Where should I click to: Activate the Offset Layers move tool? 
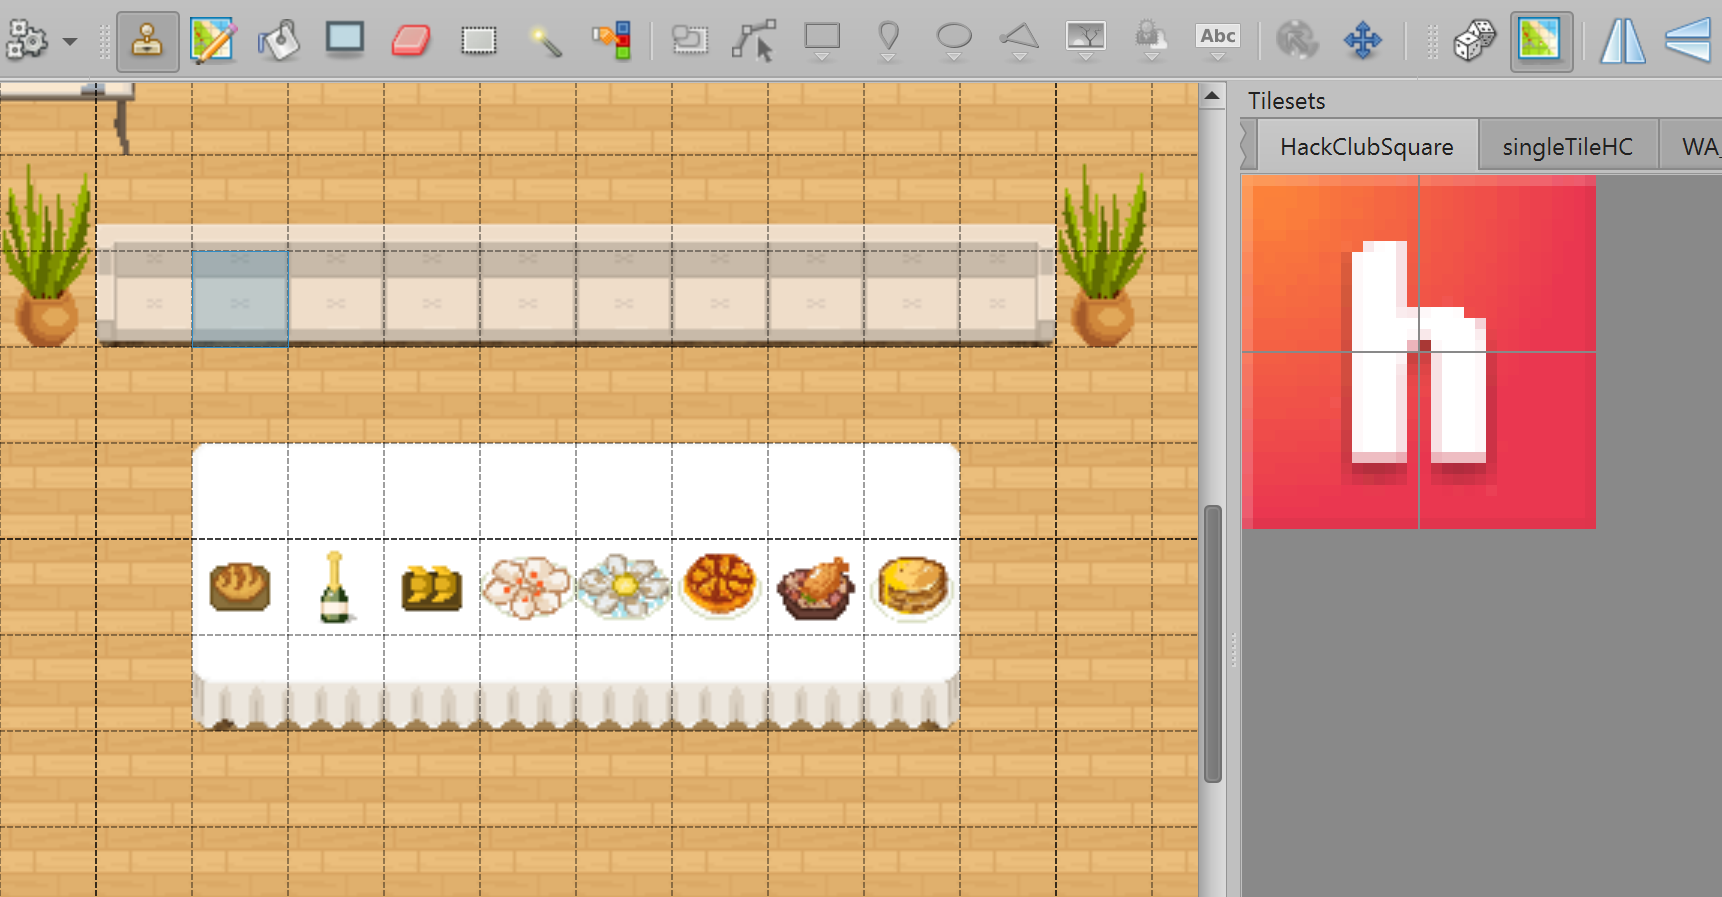[x=1362, y=41]
